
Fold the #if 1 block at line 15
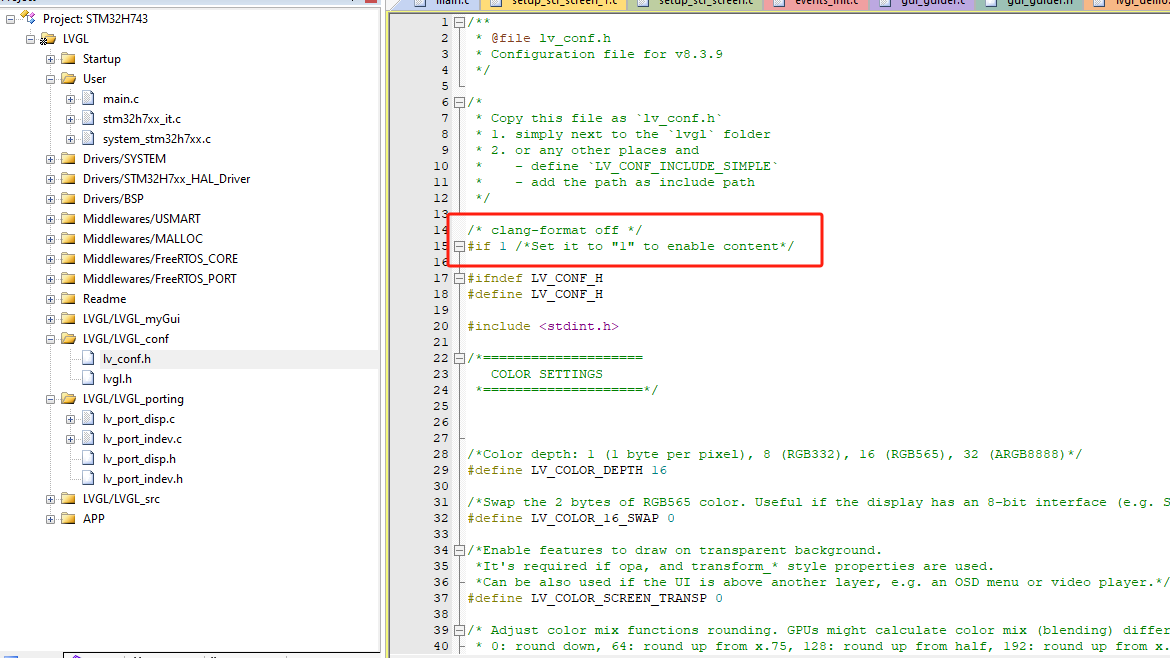tap(460, 246)
